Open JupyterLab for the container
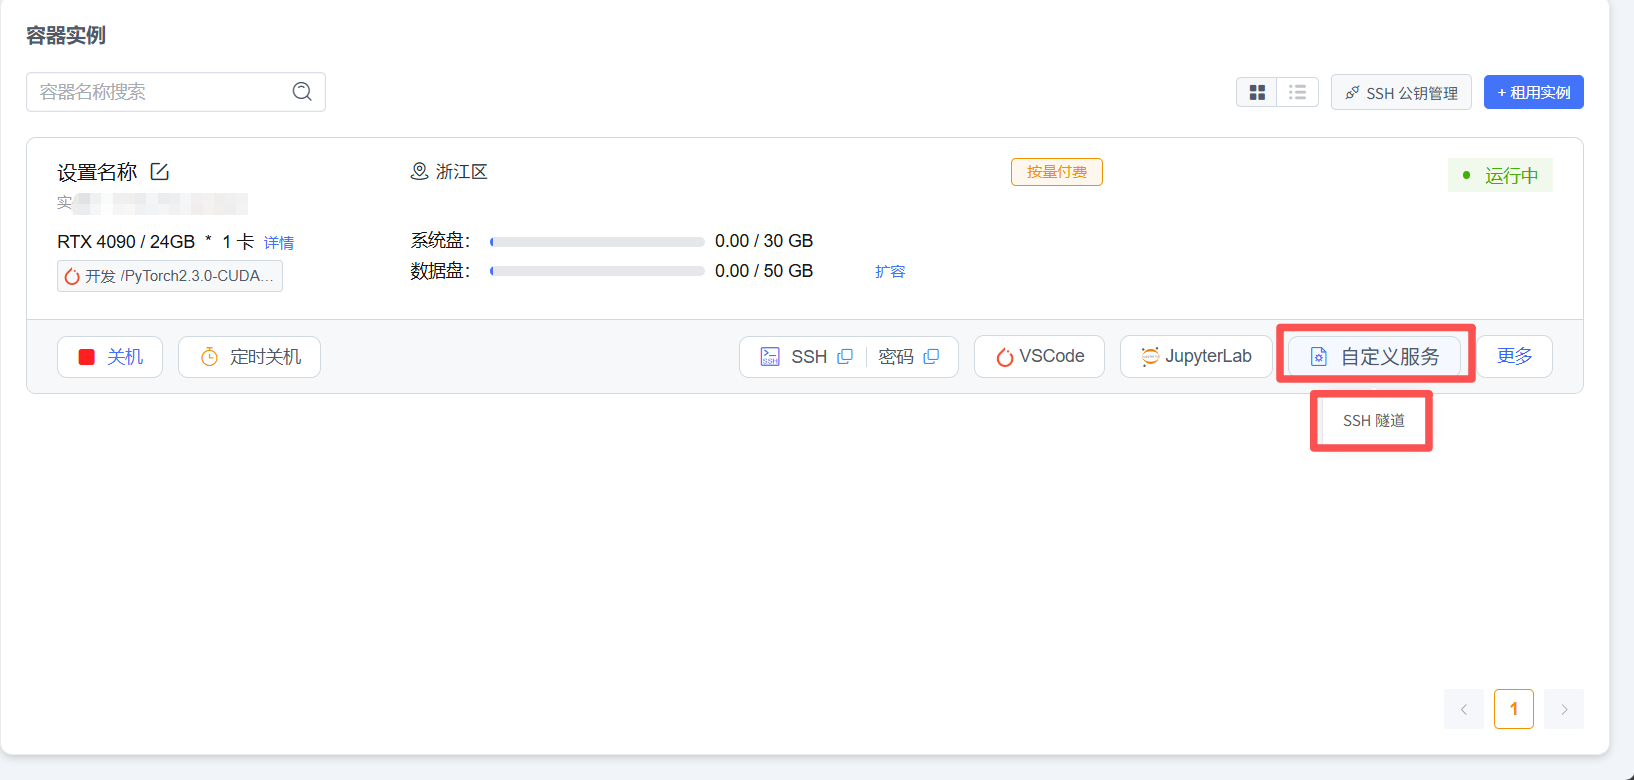Image resolution: width=1634 pixels, height=780 pixels. tap(1196, 357)
